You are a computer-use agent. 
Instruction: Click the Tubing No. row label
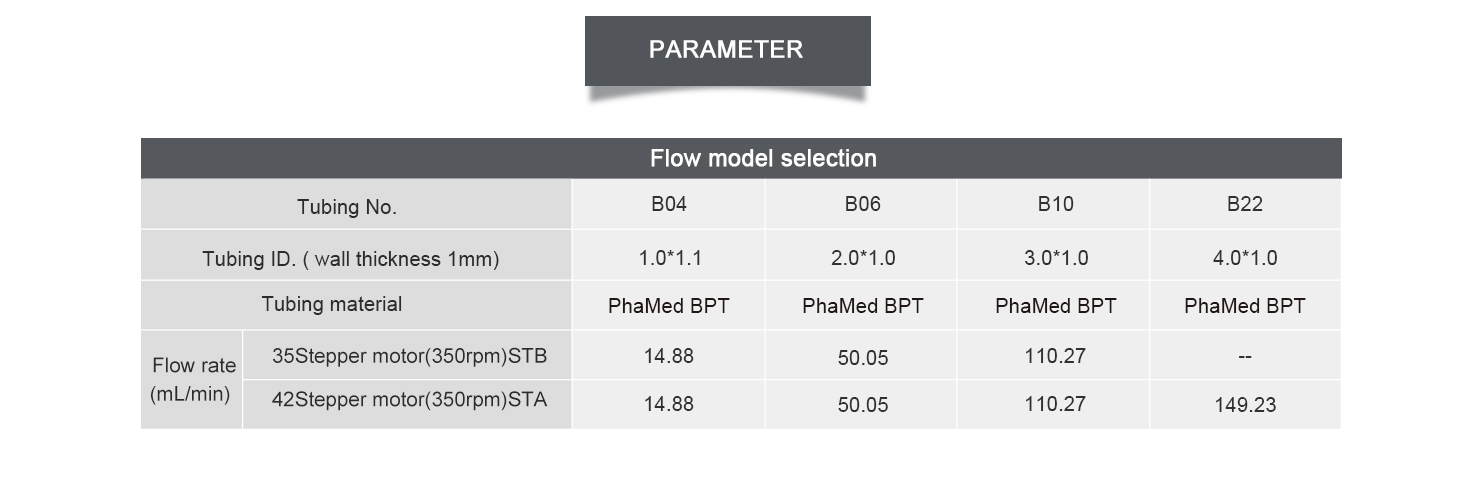(347, 207)
